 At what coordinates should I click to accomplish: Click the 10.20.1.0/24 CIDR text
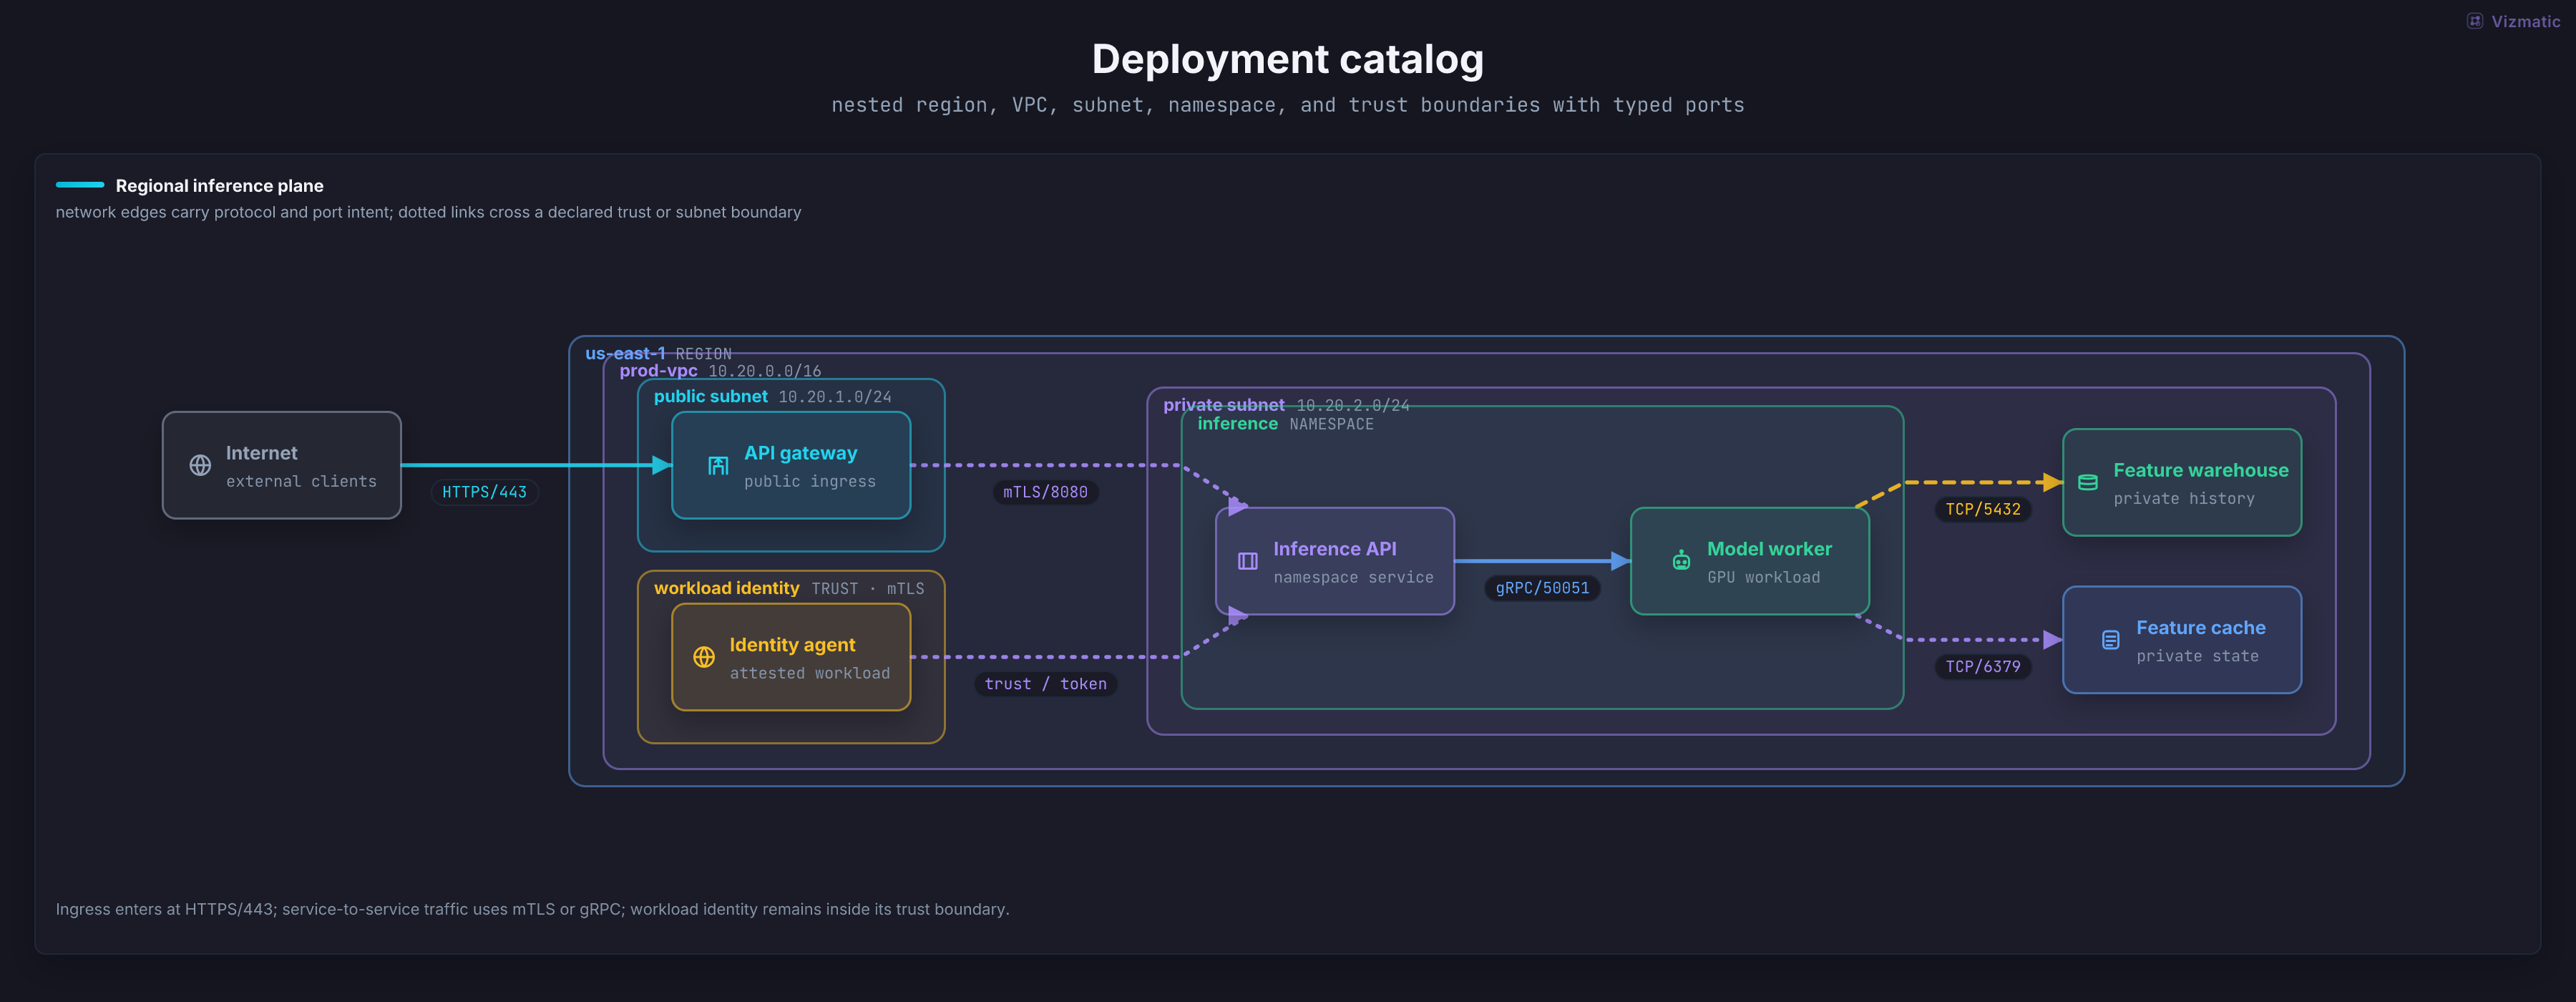pyautogui.click(x=835, y=397)
